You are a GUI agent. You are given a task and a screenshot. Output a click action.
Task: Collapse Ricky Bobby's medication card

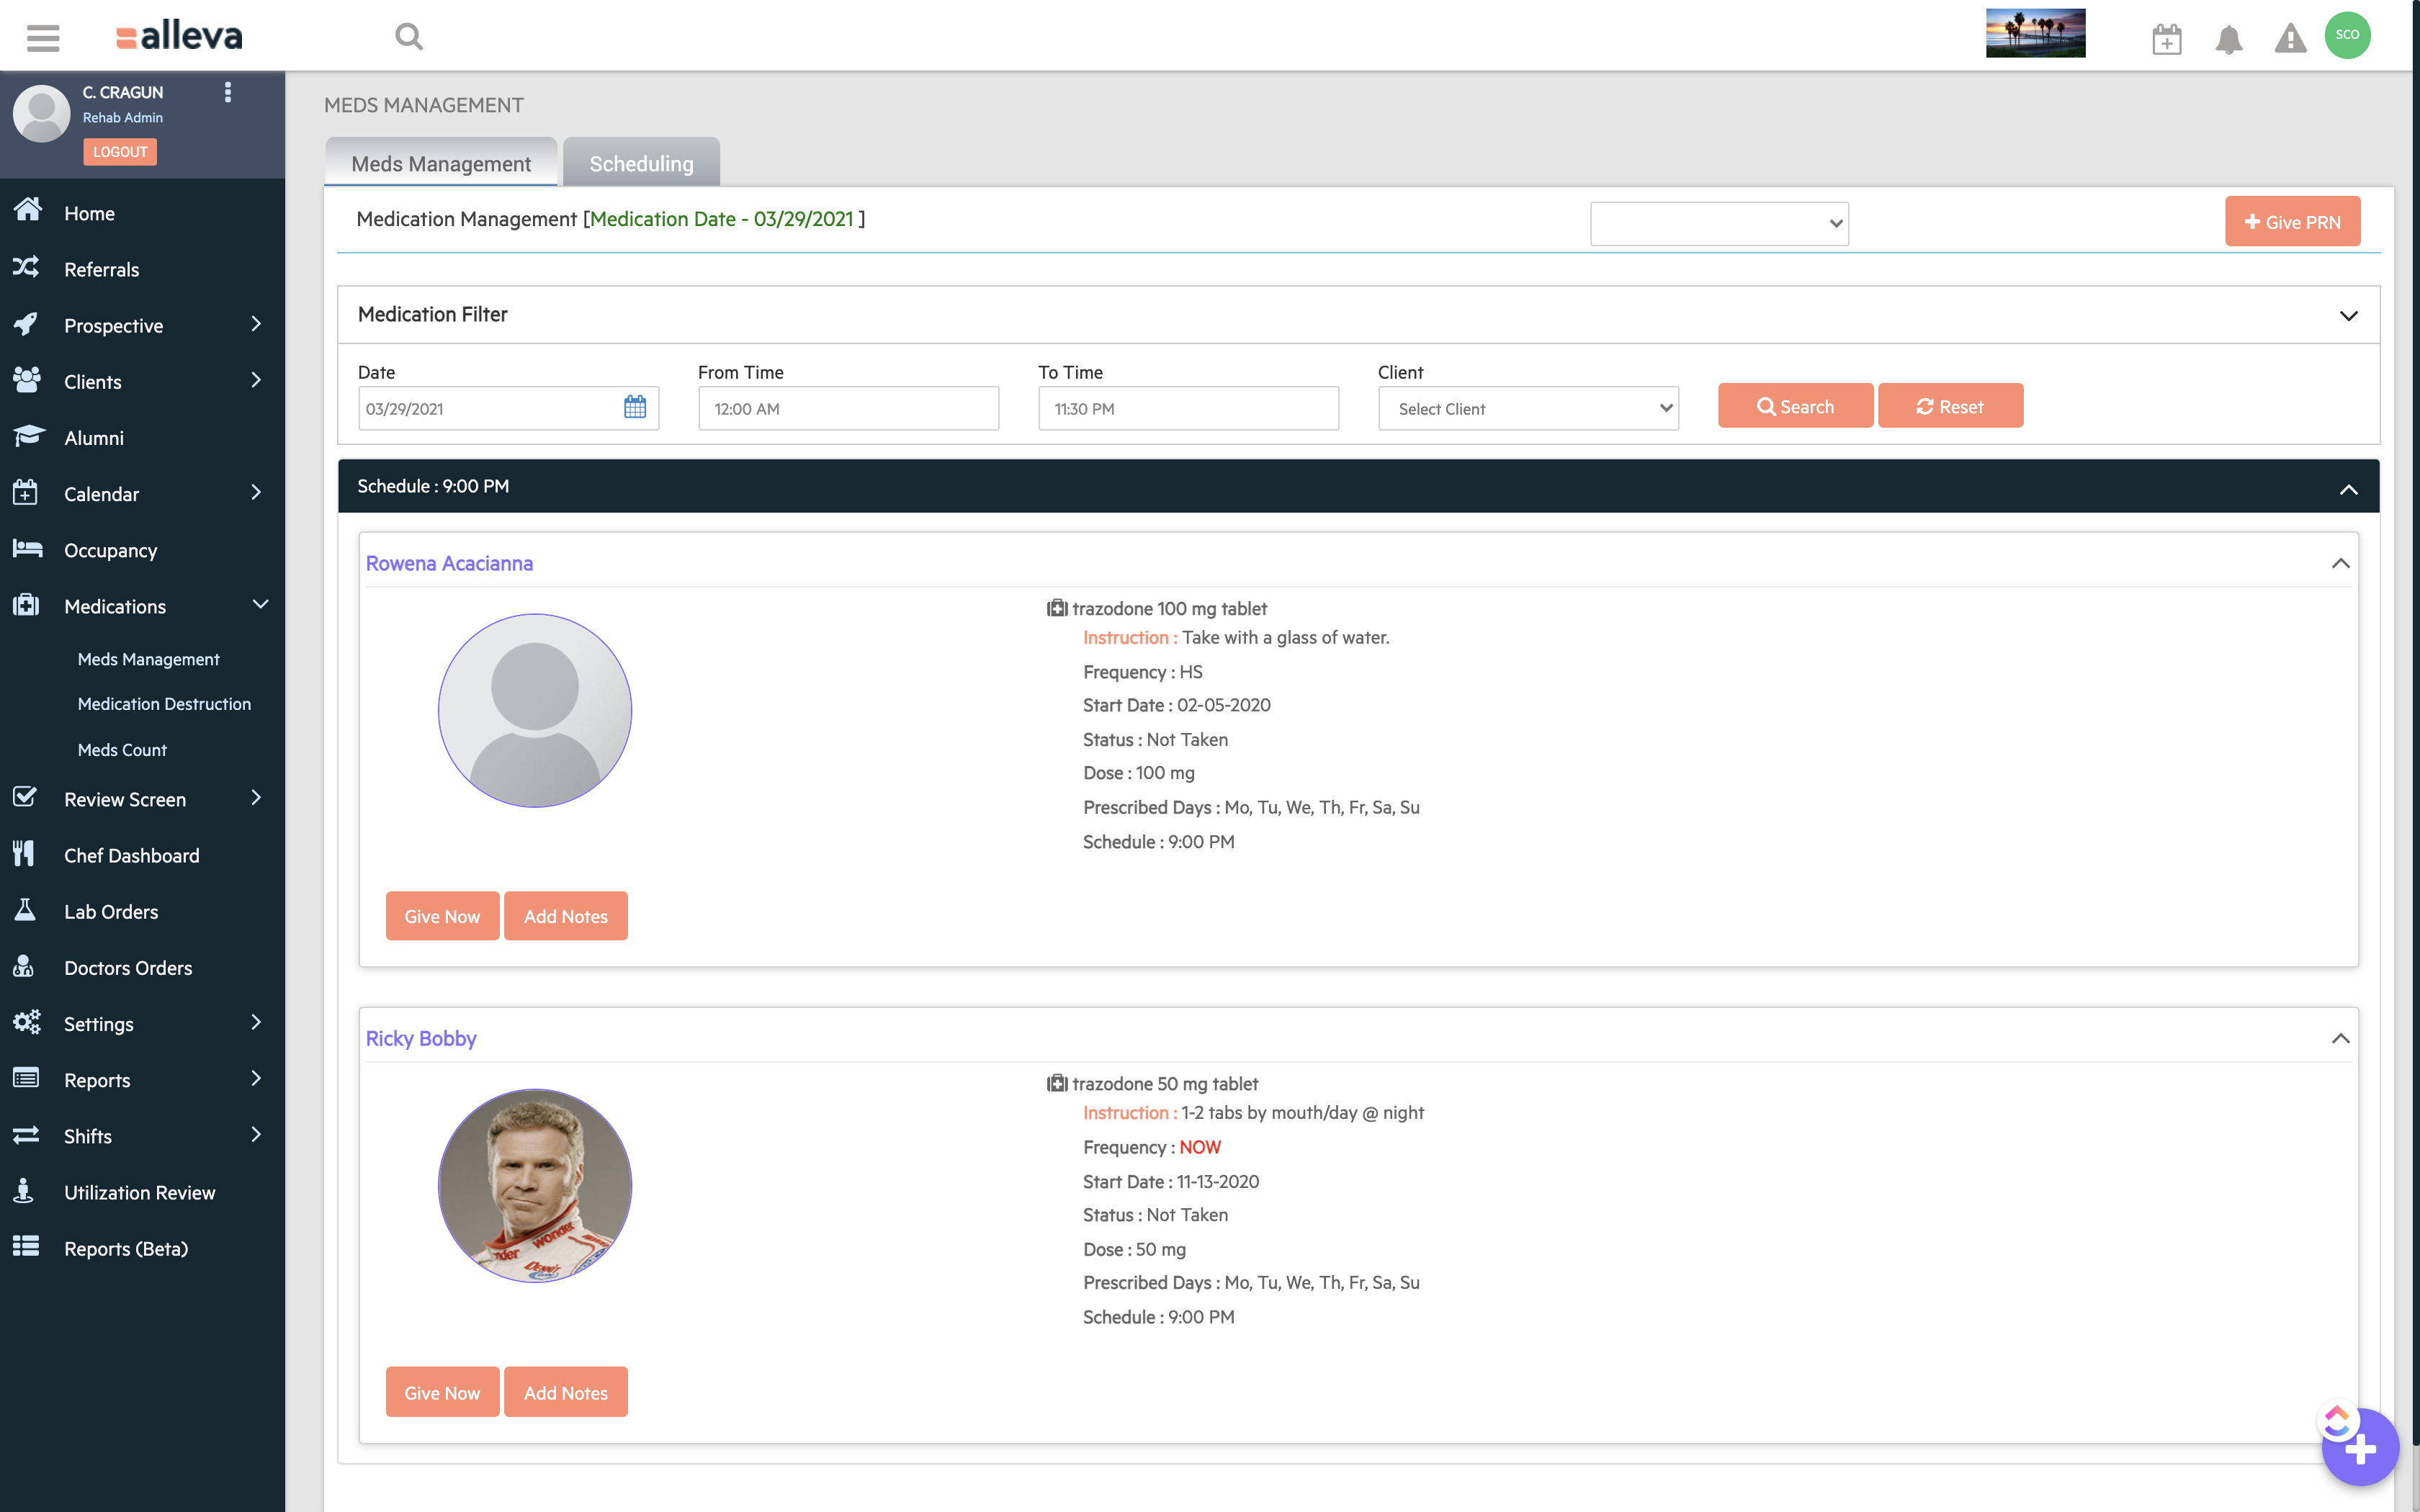(x=2341, y=1038)
